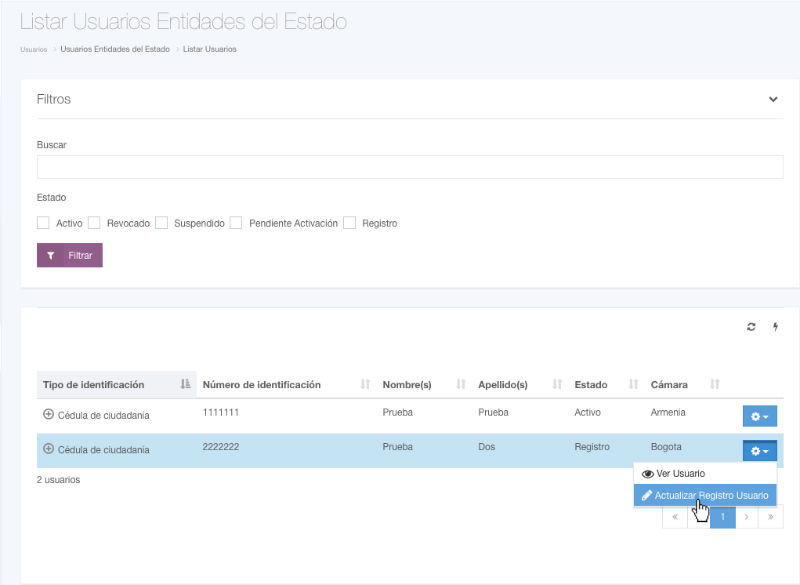Click the refresh table icon
The height and width of the screenshot is (585, 800).
[751, 327]
